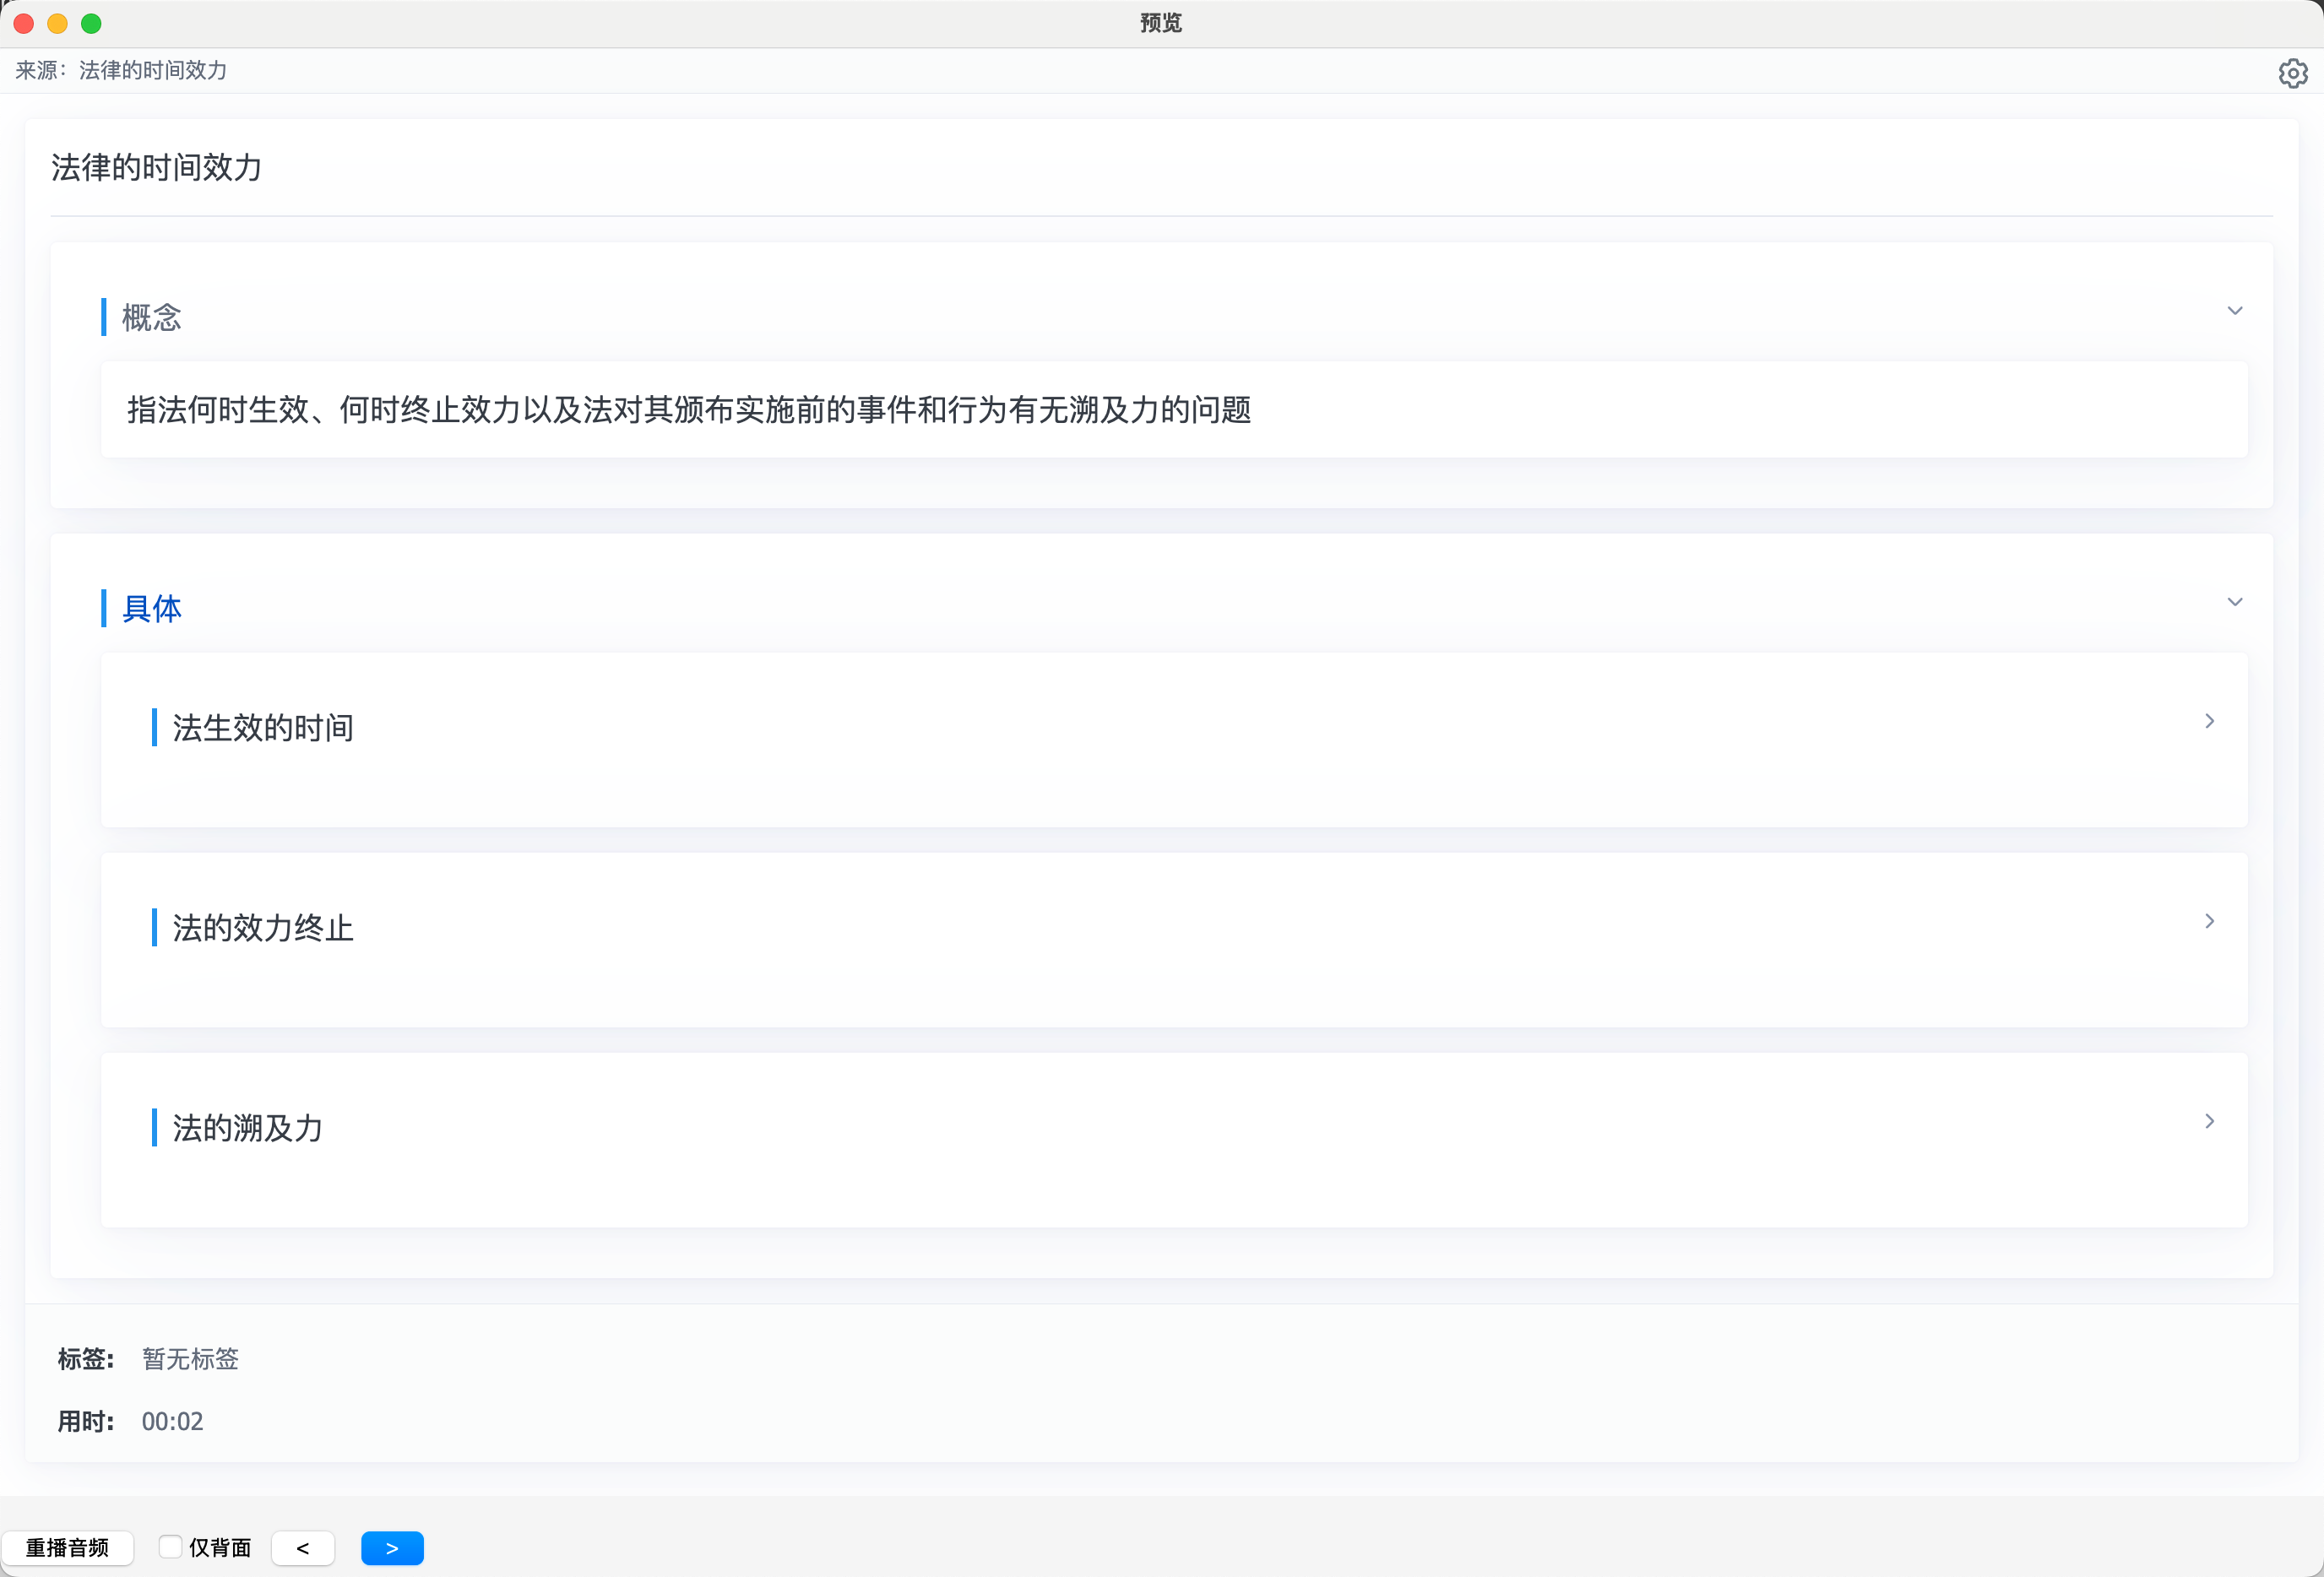Expand the 法生效的时间 card
Viewport: 2324px width, 1577px height.
point(2210,721)
